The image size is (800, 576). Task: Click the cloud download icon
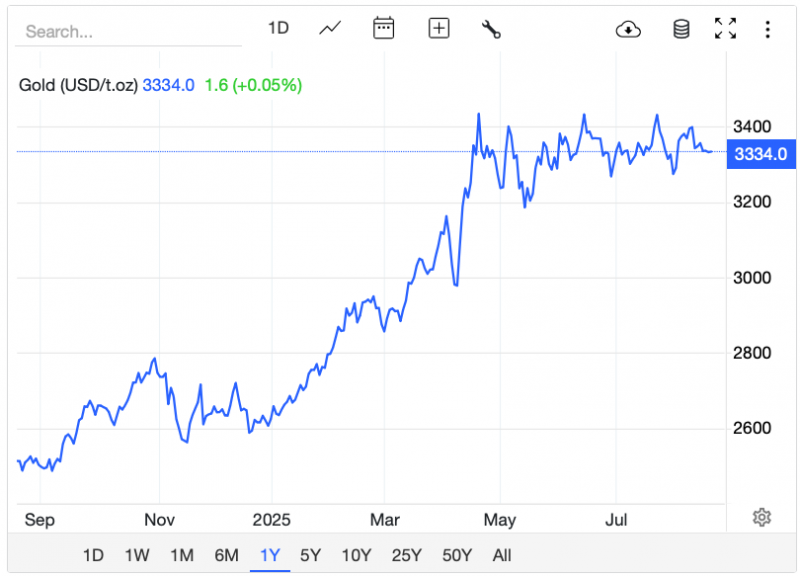(x=628, y=29)
